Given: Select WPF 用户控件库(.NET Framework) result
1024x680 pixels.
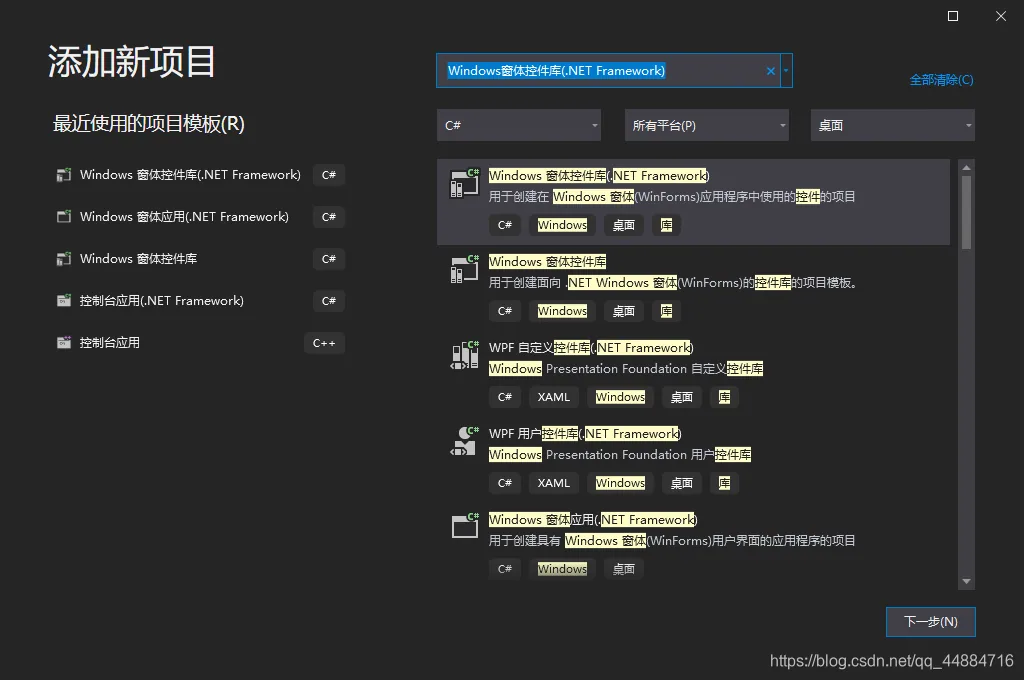Looking at the screenshot, I should point(585,434).
